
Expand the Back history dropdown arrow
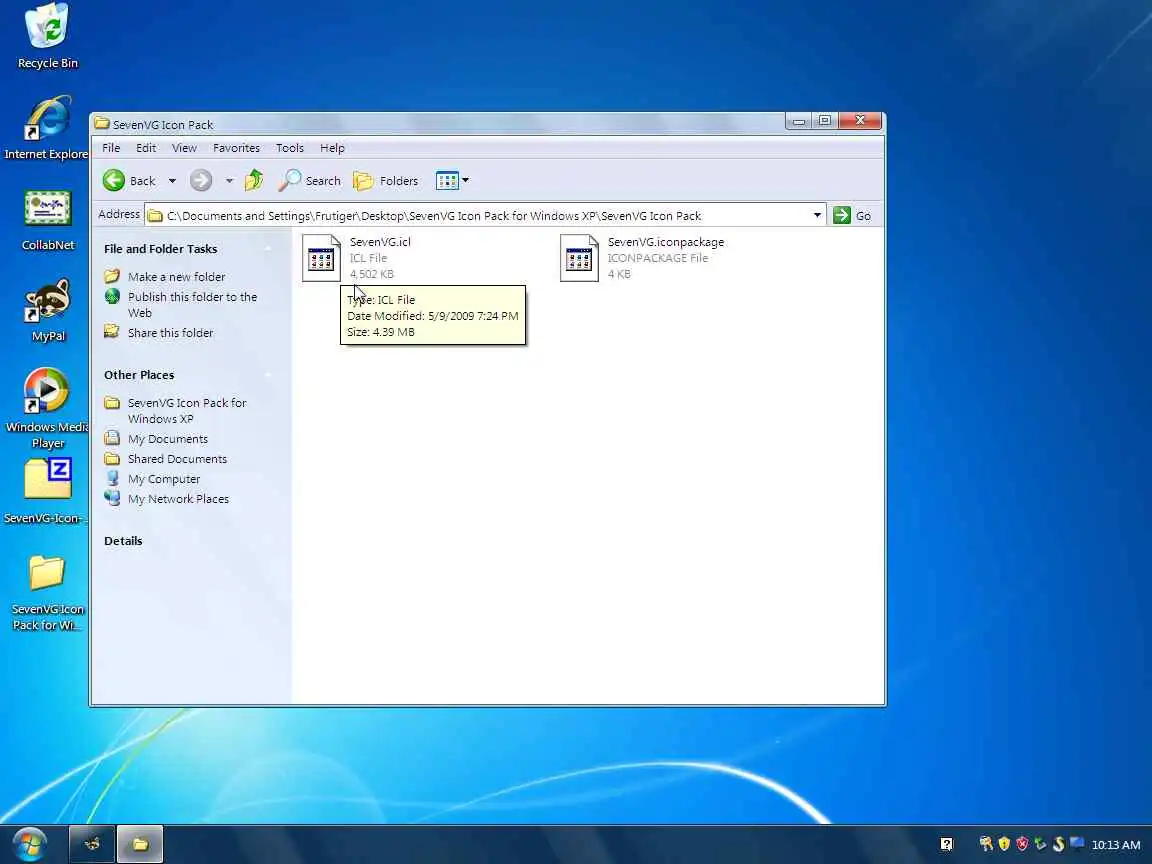click(172, 181)
